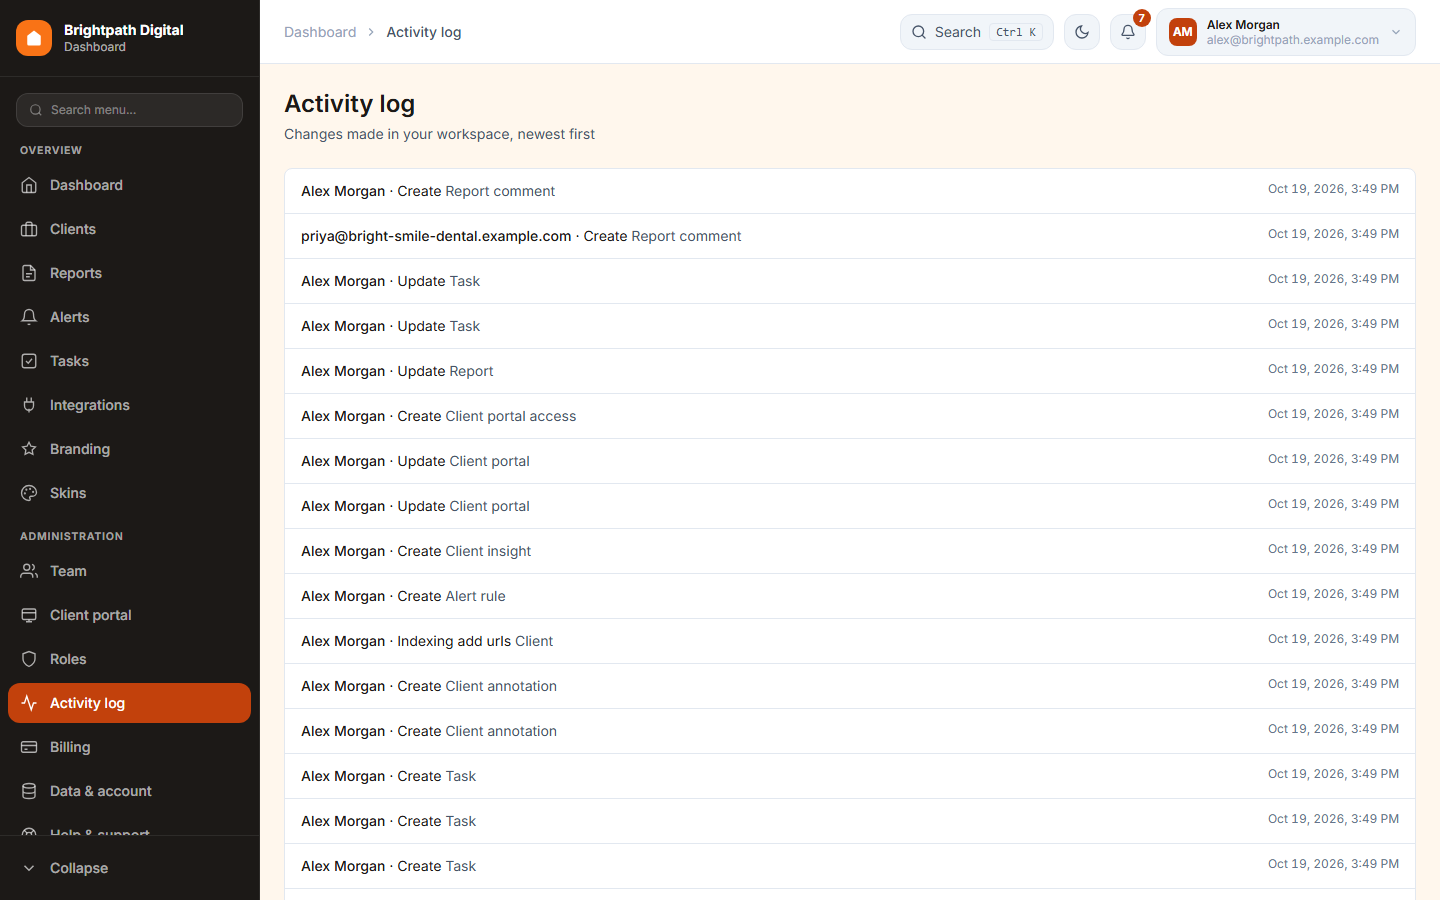The height and width of the screenshot is (900, 1440).
Task: Open Tasks in the sidebar menu
Action: click(x=129, y=361)
